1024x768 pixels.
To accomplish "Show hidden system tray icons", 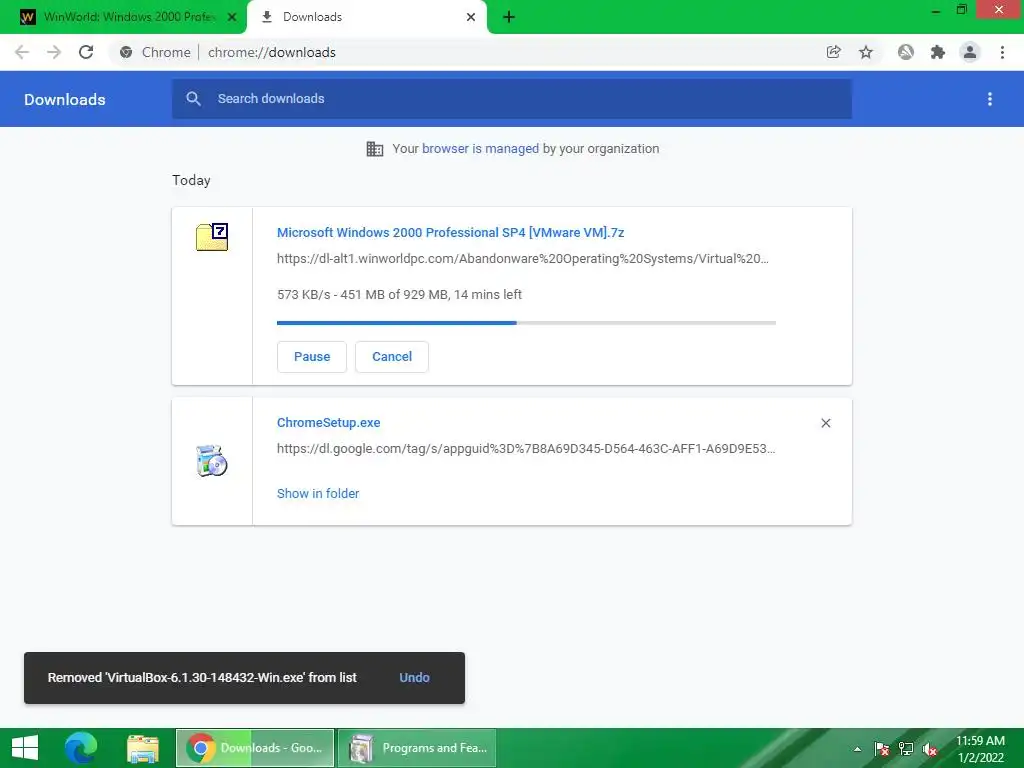I will point(857,749).
